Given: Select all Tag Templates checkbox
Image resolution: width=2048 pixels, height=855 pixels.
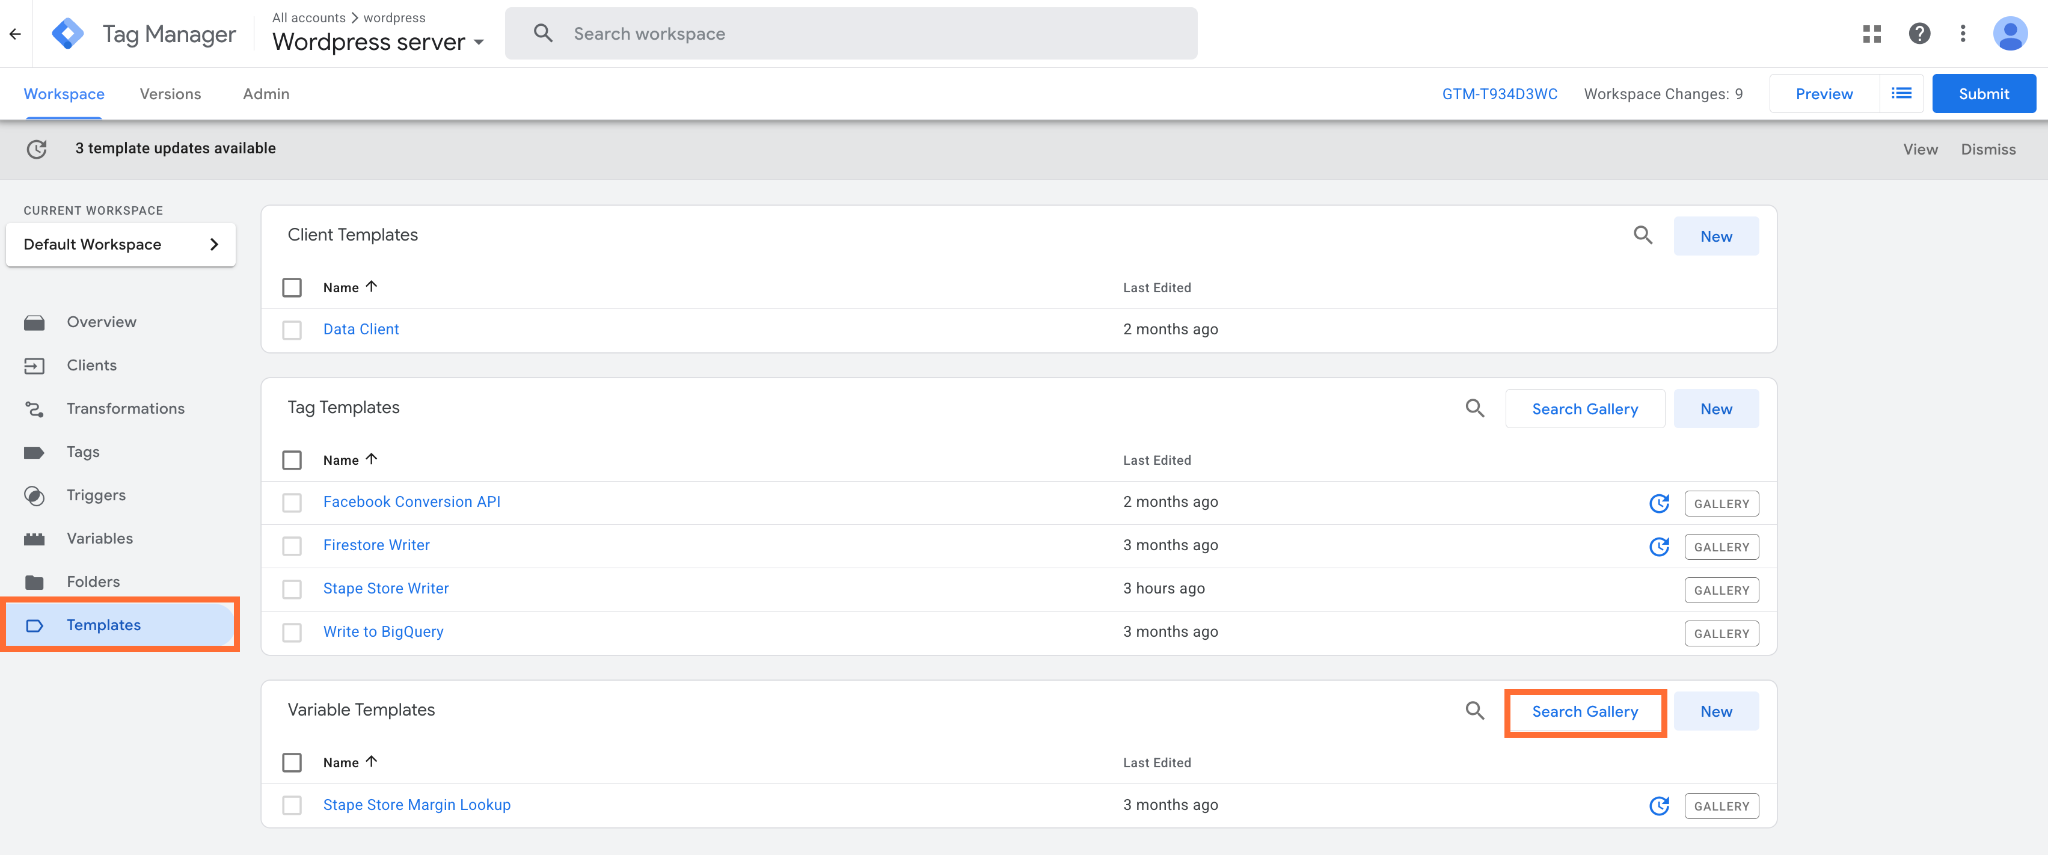Looking at the screenshot, I should 292,460.
